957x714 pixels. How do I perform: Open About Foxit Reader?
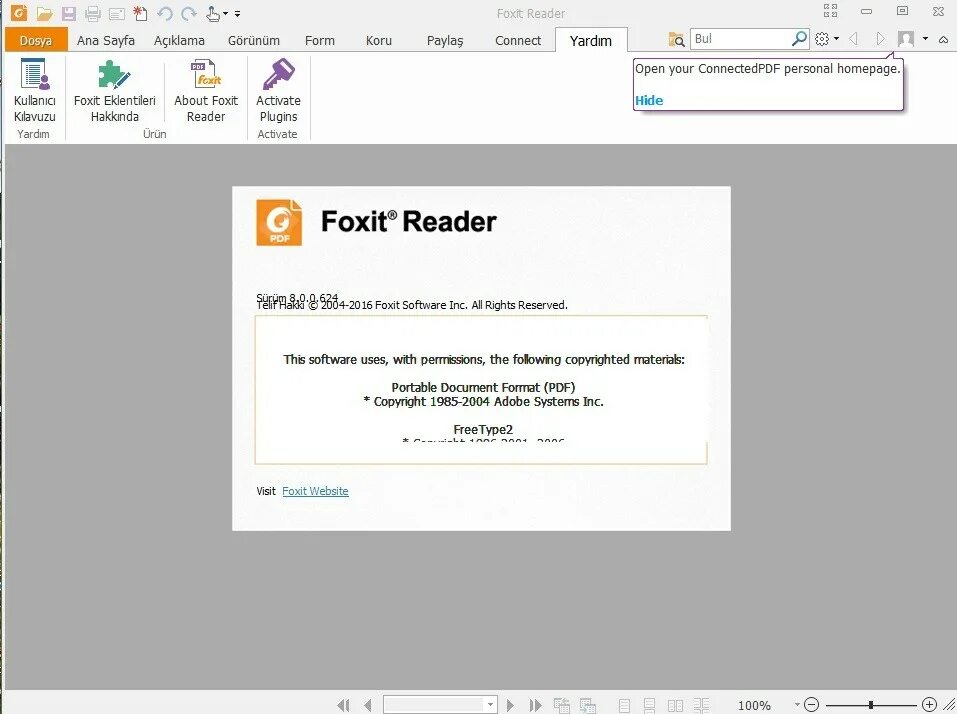click(x=206, y=90)
